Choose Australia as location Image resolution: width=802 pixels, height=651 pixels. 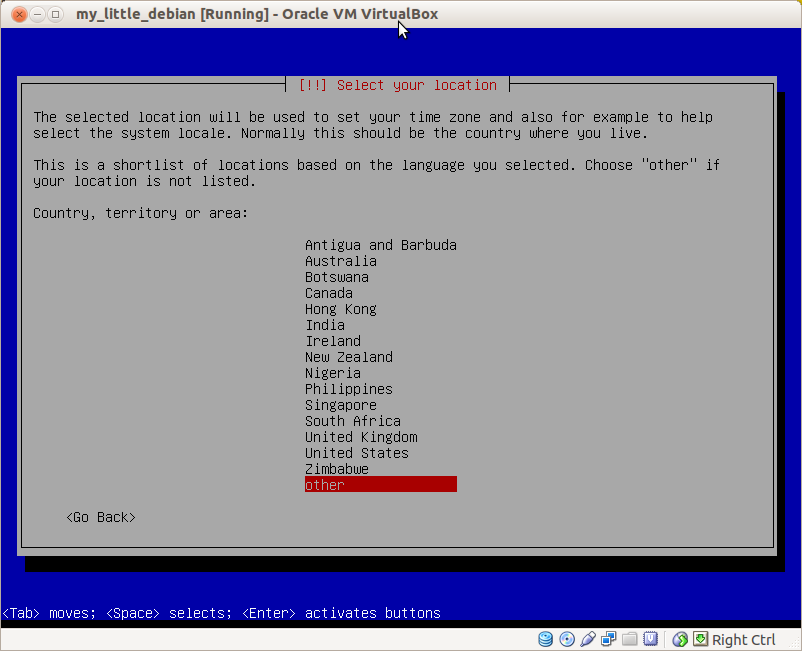pos(381,261)
